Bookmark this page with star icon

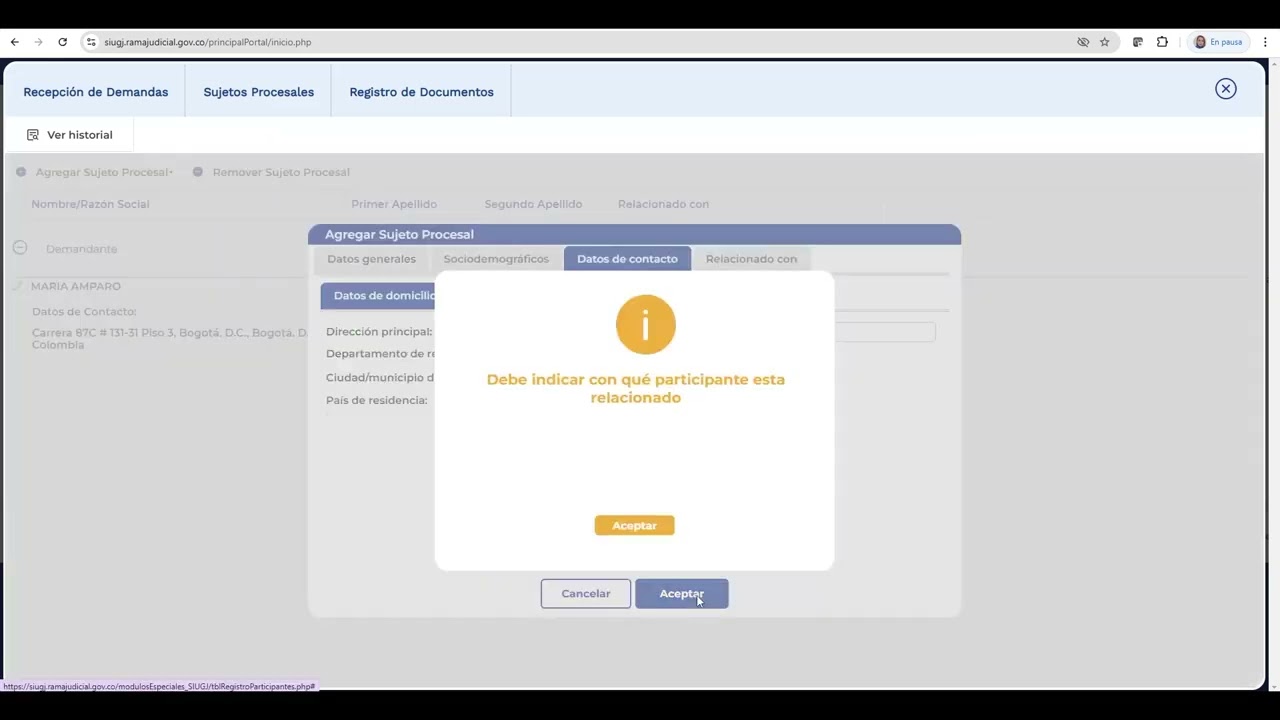[1104, 42]
